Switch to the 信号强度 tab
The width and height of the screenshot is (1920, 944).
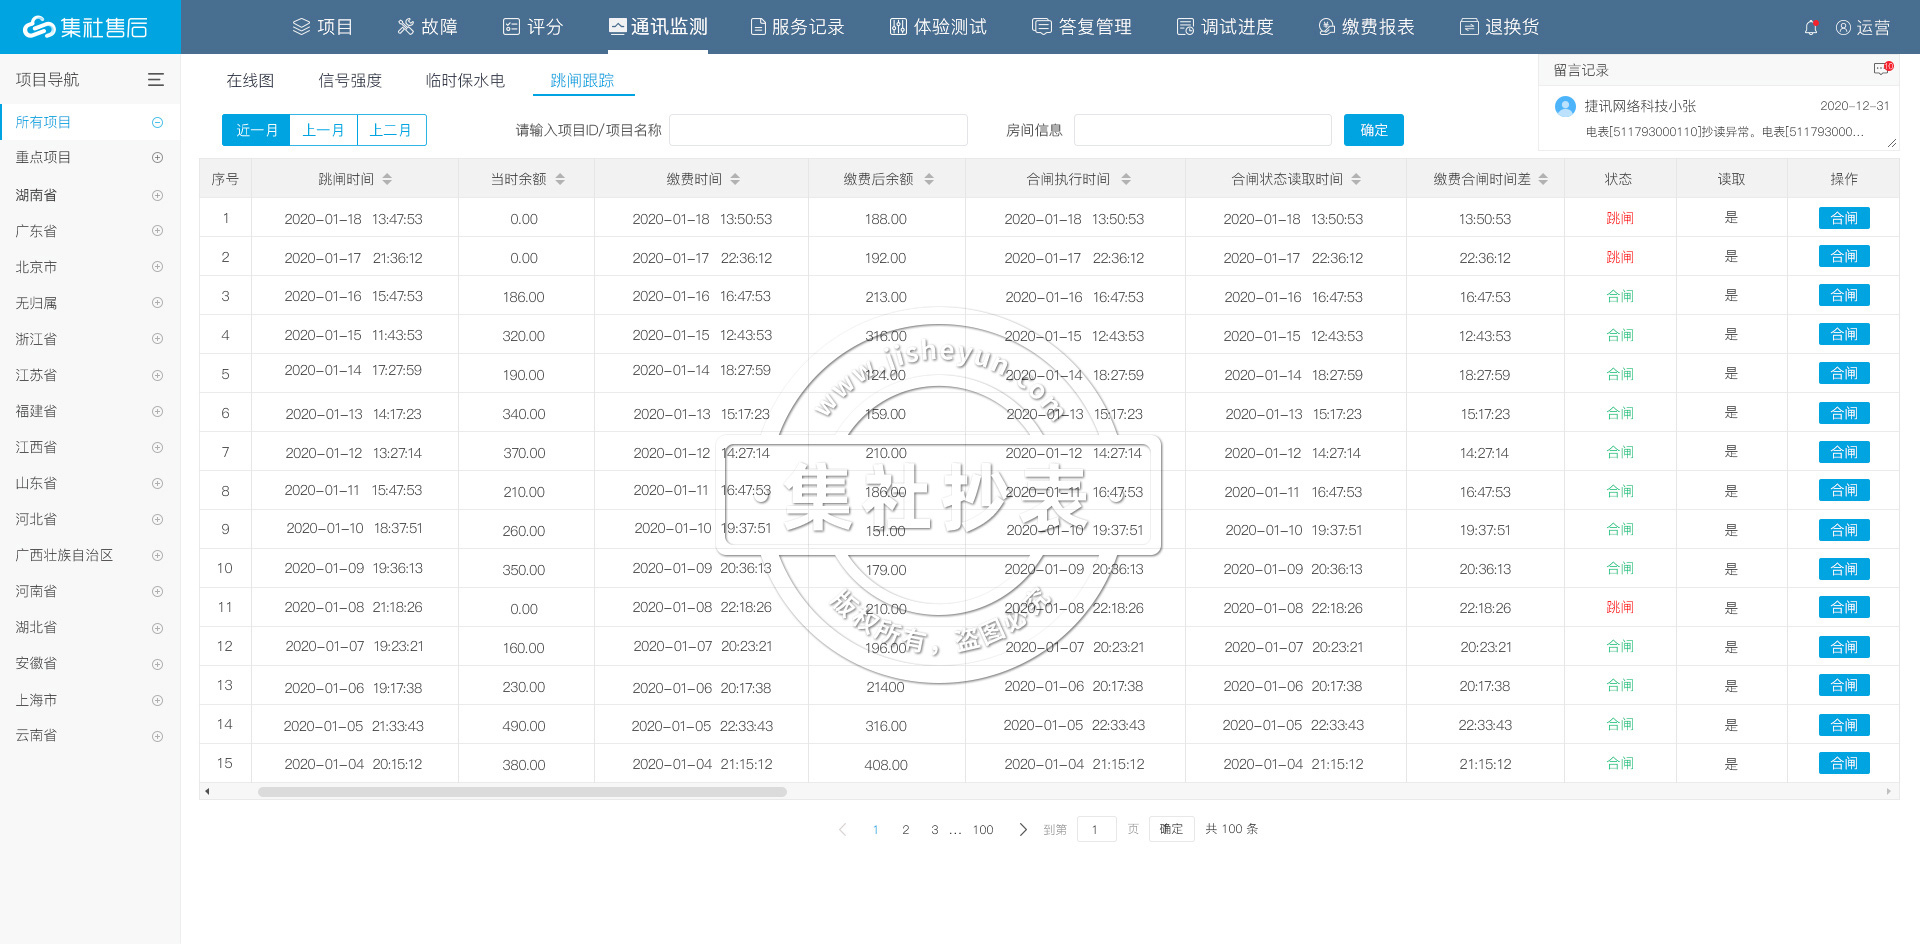(x=349, y=80)
